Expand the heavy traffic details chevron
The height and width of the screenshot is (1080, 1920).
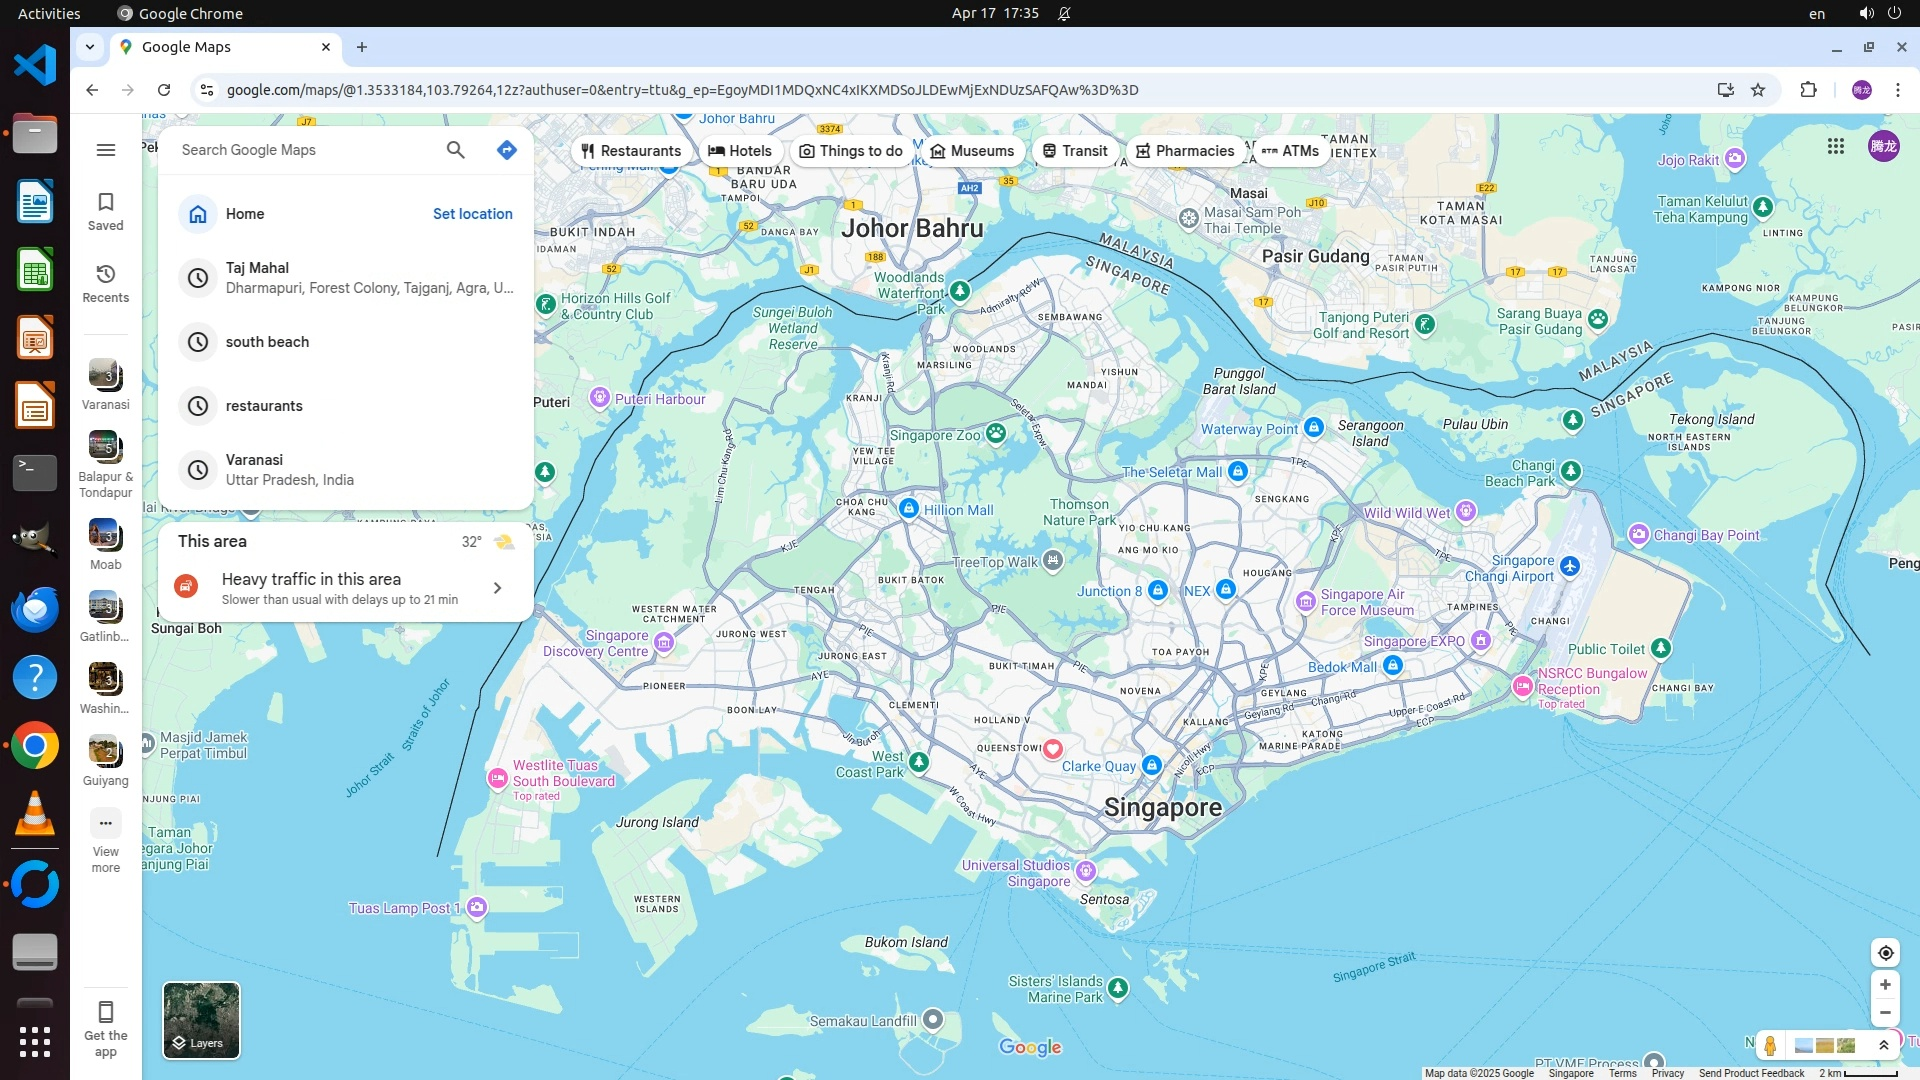[497, 588]
